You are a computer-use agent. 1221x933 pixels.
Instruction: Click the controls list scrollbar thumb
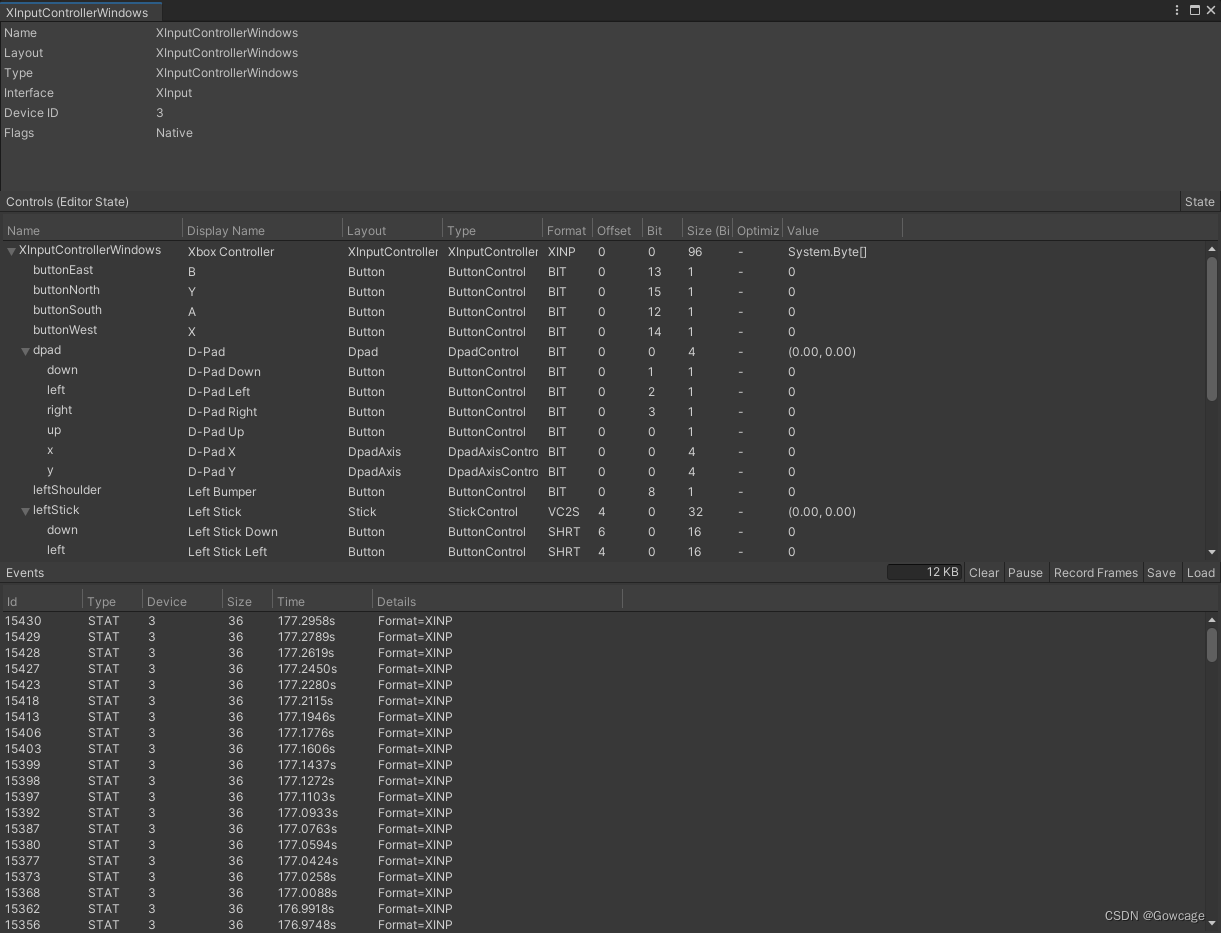pos(1212,330)
